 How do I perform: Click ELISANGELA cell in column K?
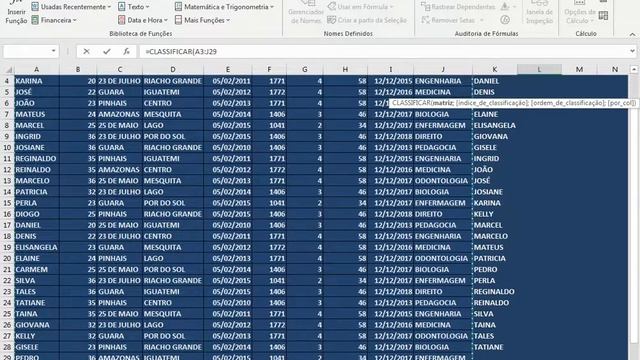click(x=495, y=125)
